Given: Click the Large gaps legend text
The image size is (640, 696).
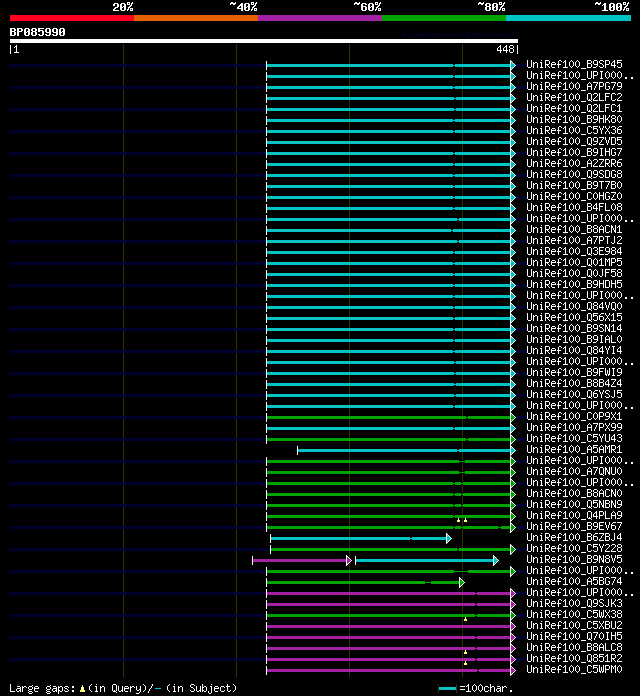Looking at the screenshot, I should point(123,688).
